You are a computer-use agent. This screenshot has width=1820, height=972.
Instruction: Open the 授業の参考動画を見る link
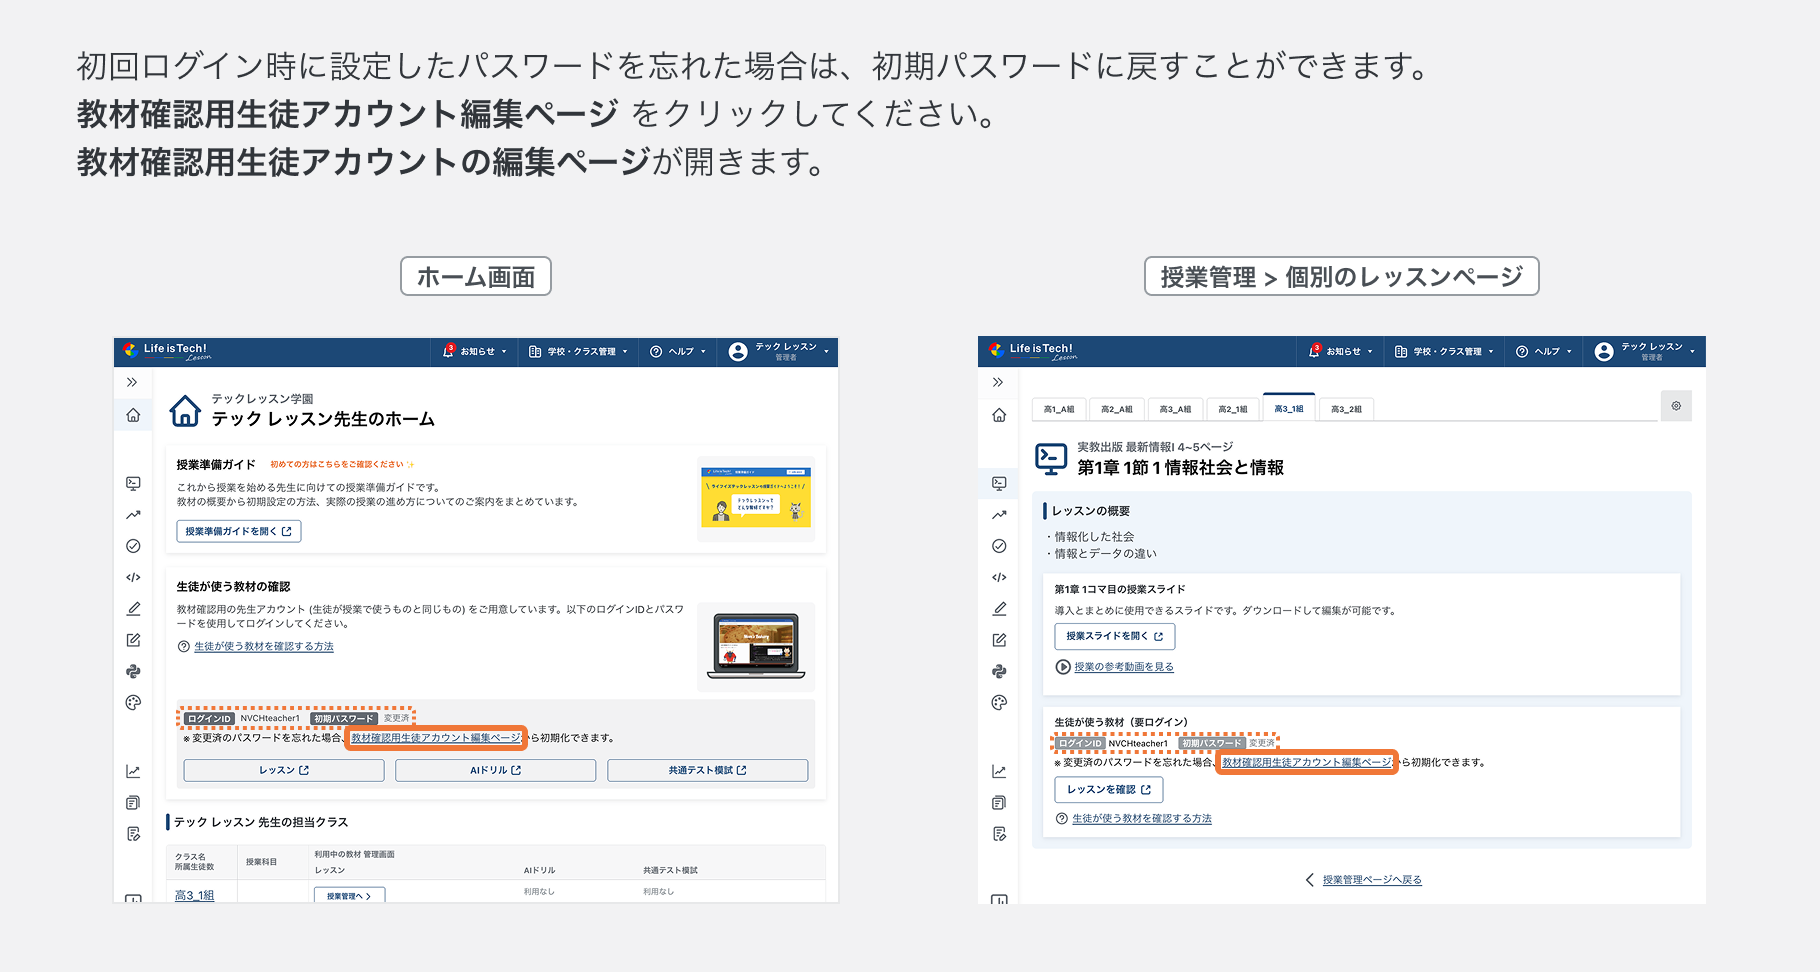coord(1124,666)
